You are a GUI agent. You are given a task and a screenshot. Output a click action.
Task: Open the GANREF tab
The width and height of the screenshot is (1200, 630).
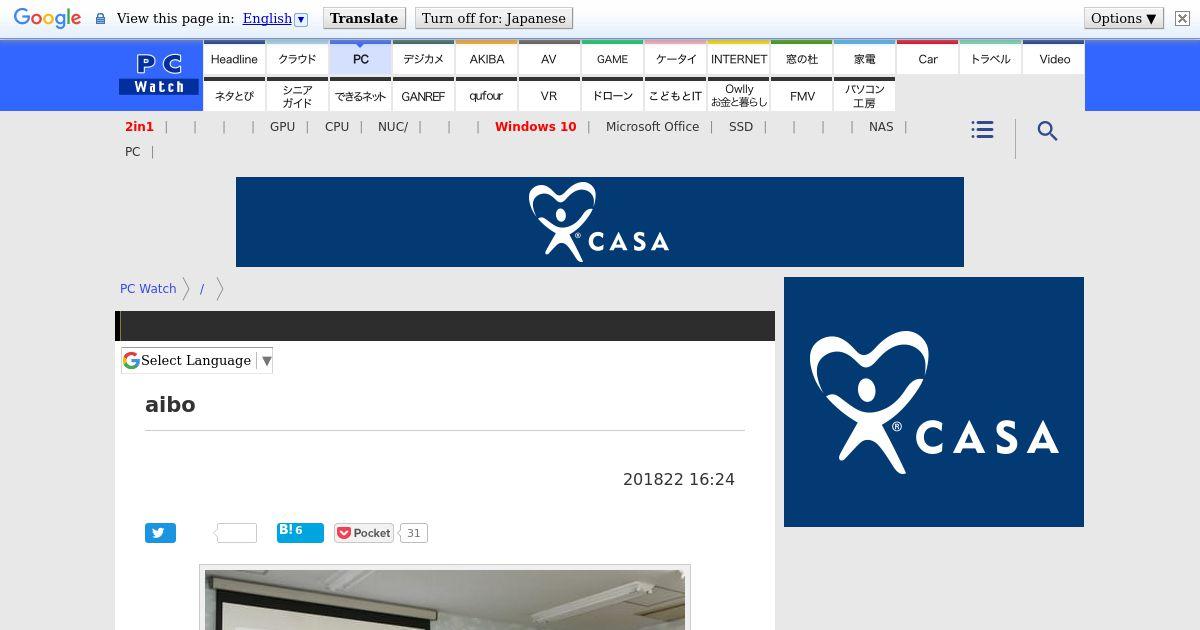[x=423, y=95]
